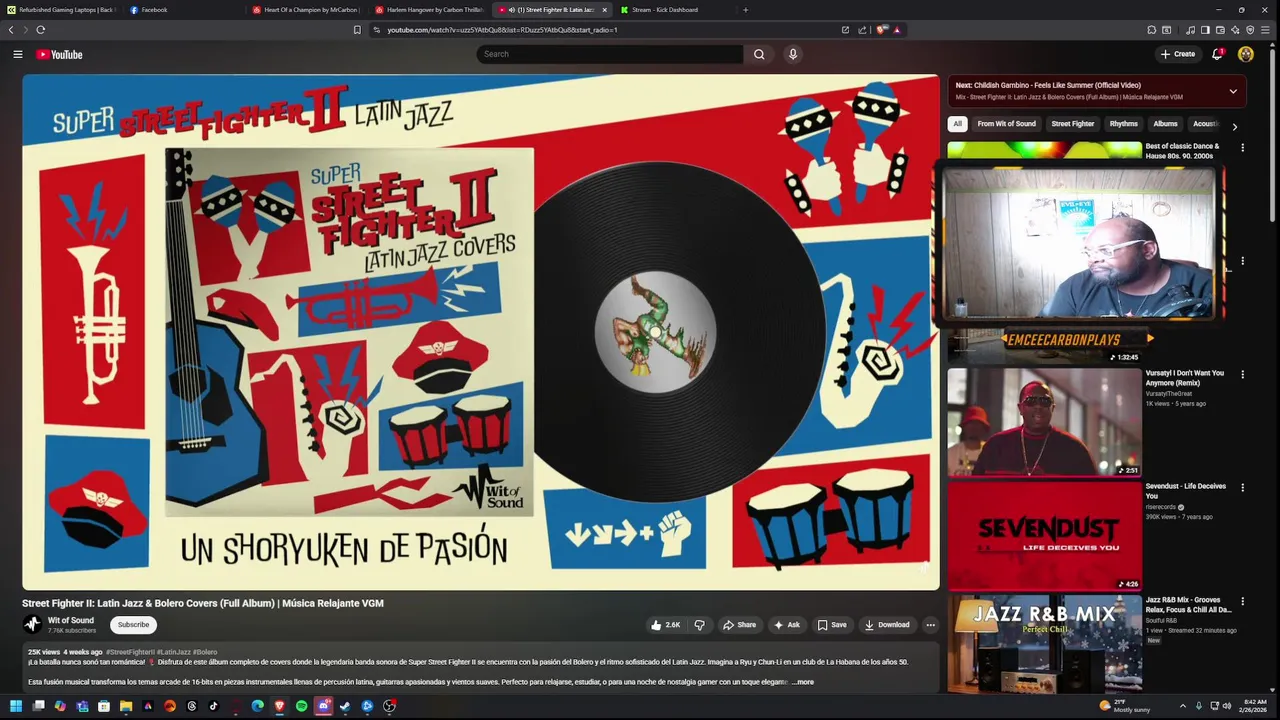Open Wit of Sound channel avatar
Viewport: 1280px width, 720px height.
[x=32, y=624]
